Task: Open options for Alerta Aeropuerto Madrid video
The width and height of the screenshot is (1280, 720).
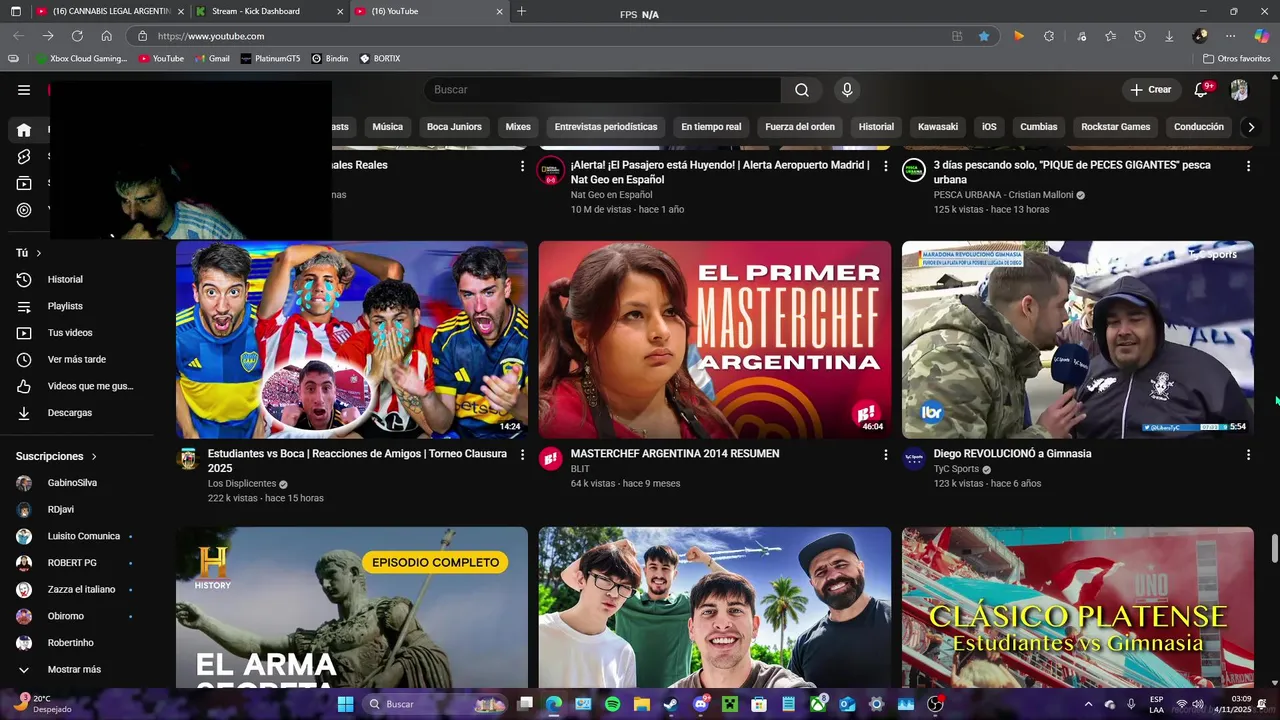Action: [885, 166]
